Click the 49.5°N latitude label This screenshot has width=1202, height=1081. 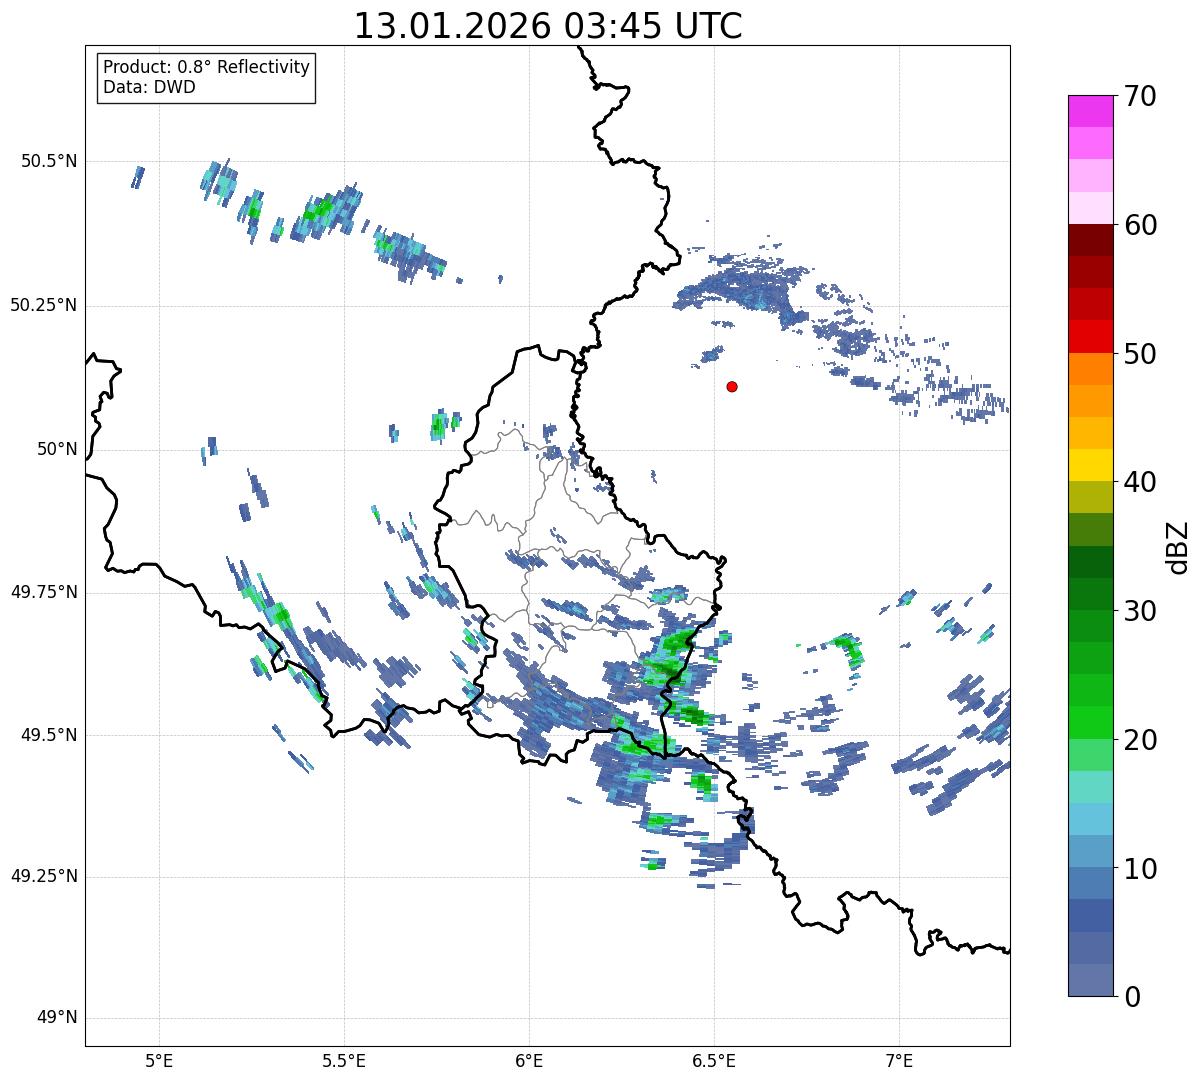[x=50, y=735]
